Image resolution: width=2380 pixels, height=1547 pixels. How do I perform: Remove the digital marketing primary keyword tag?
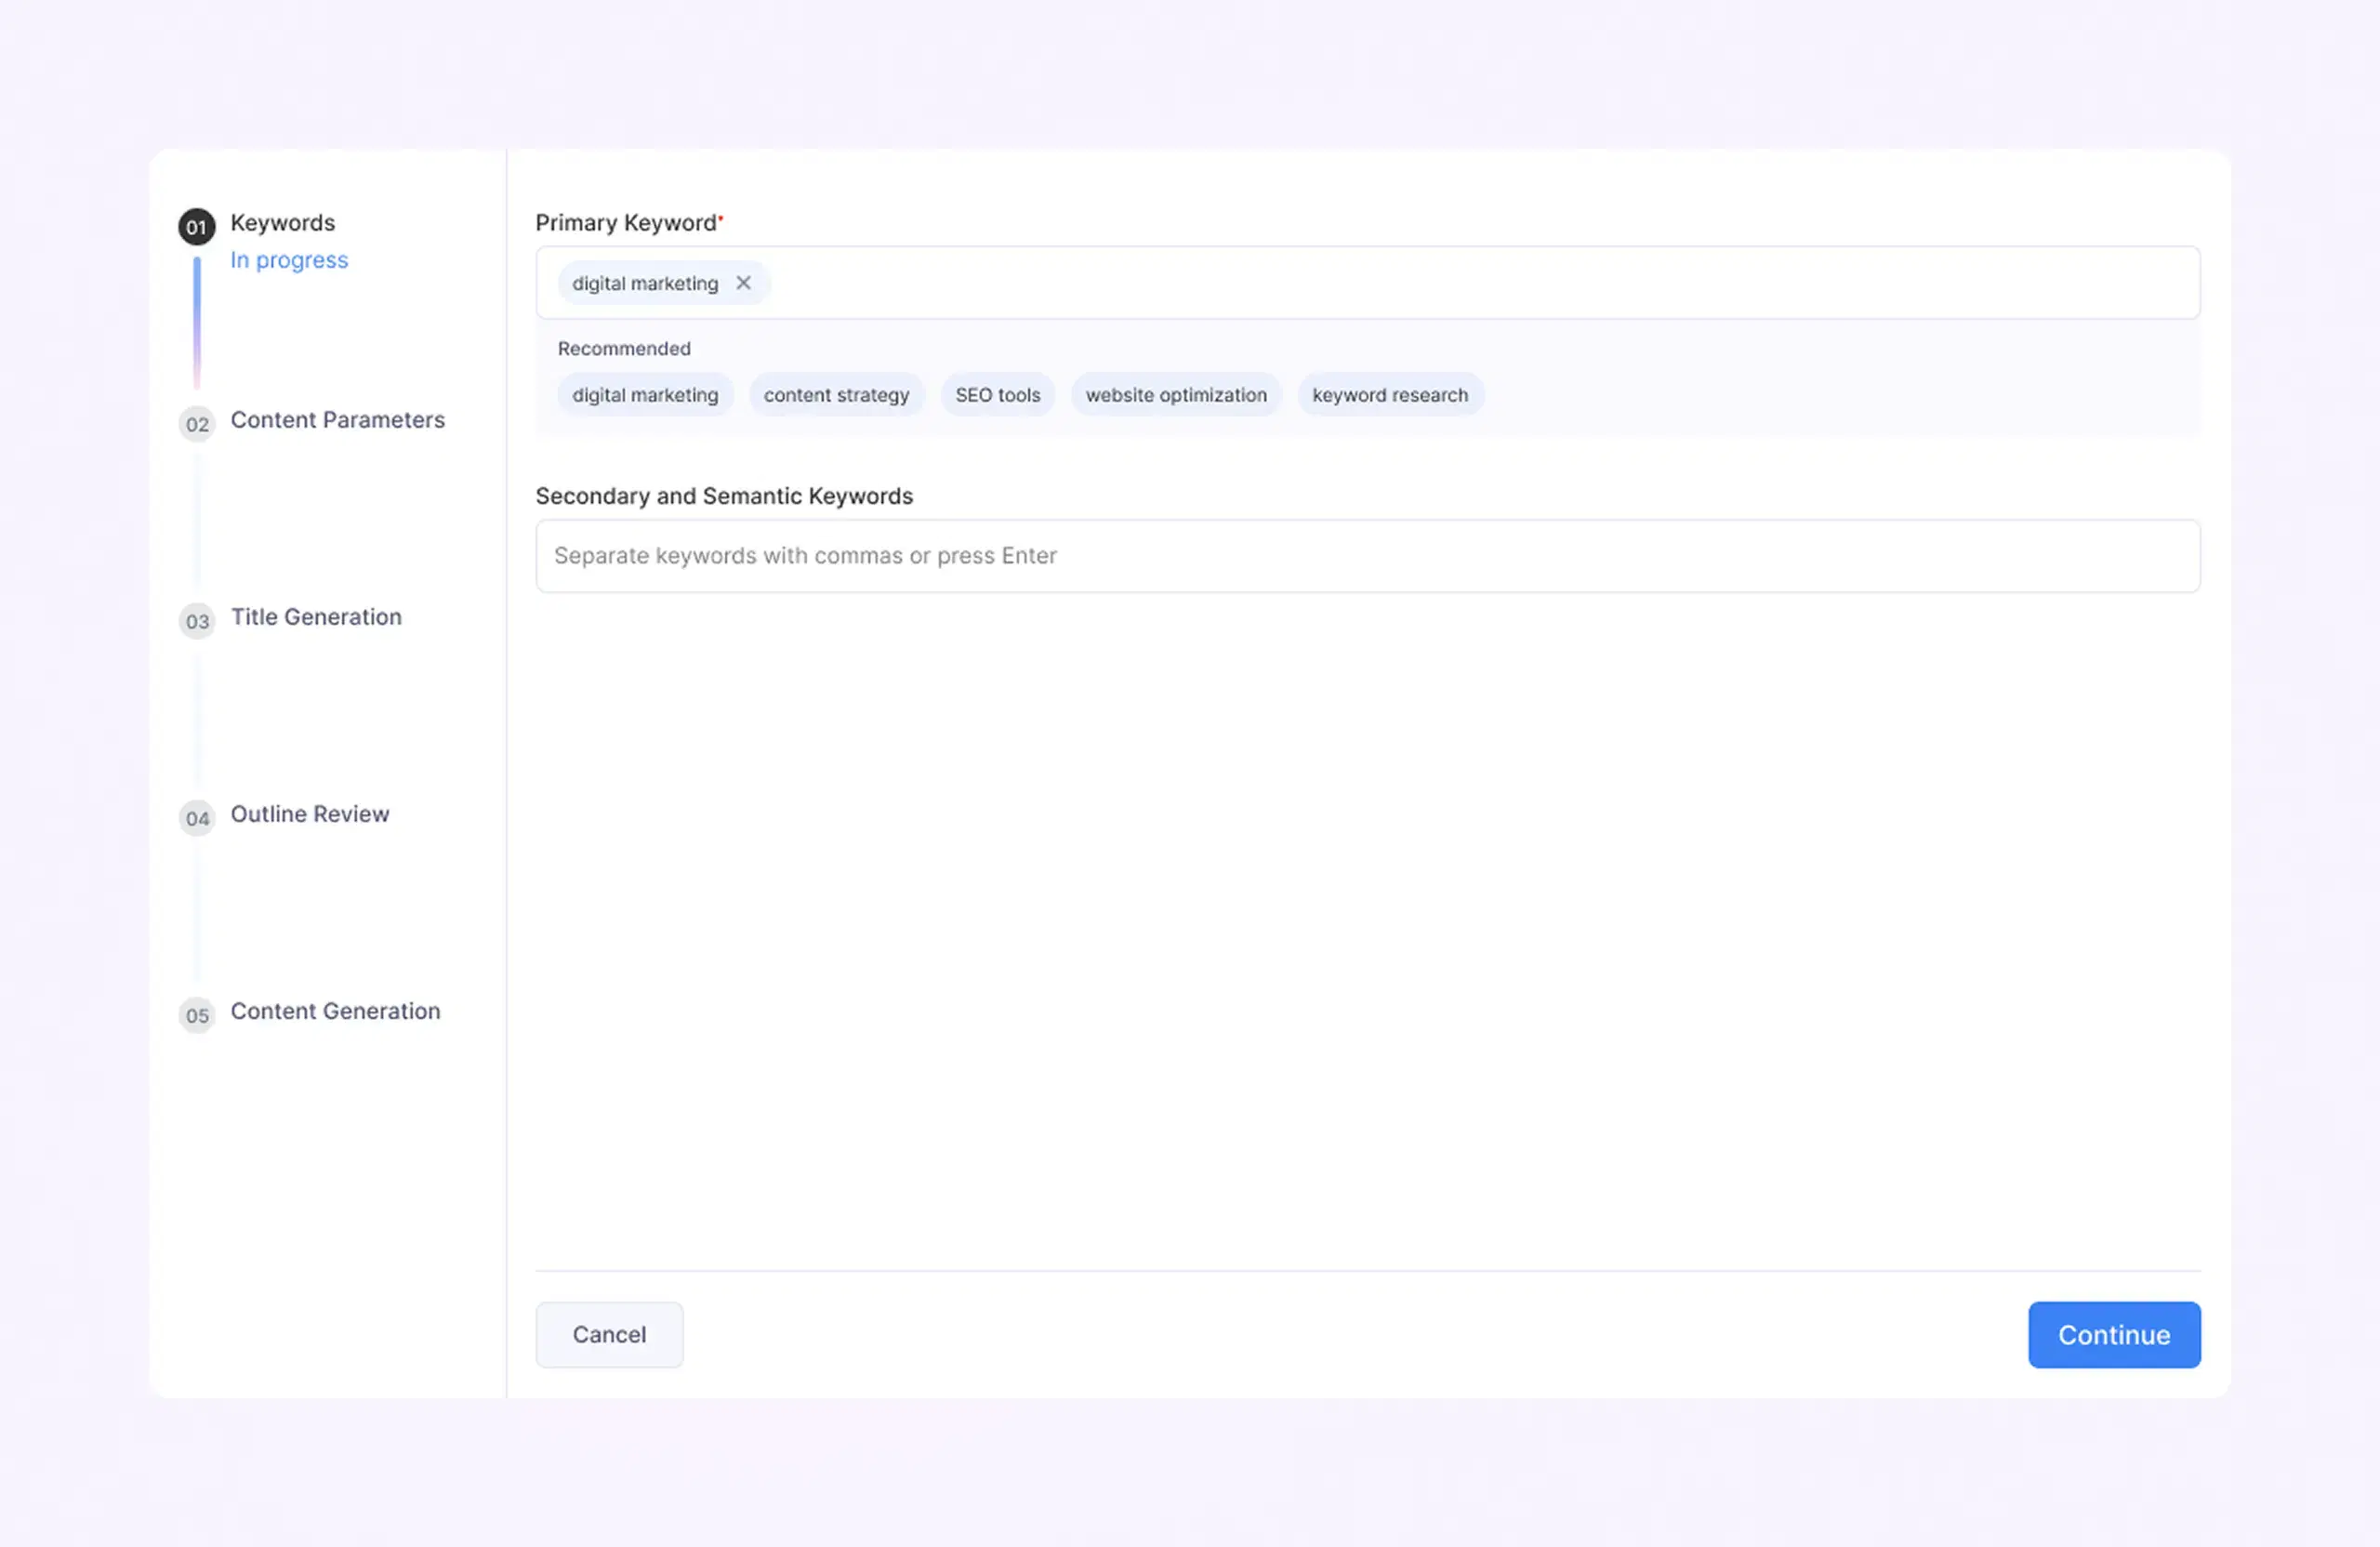(x=743, y=283)
